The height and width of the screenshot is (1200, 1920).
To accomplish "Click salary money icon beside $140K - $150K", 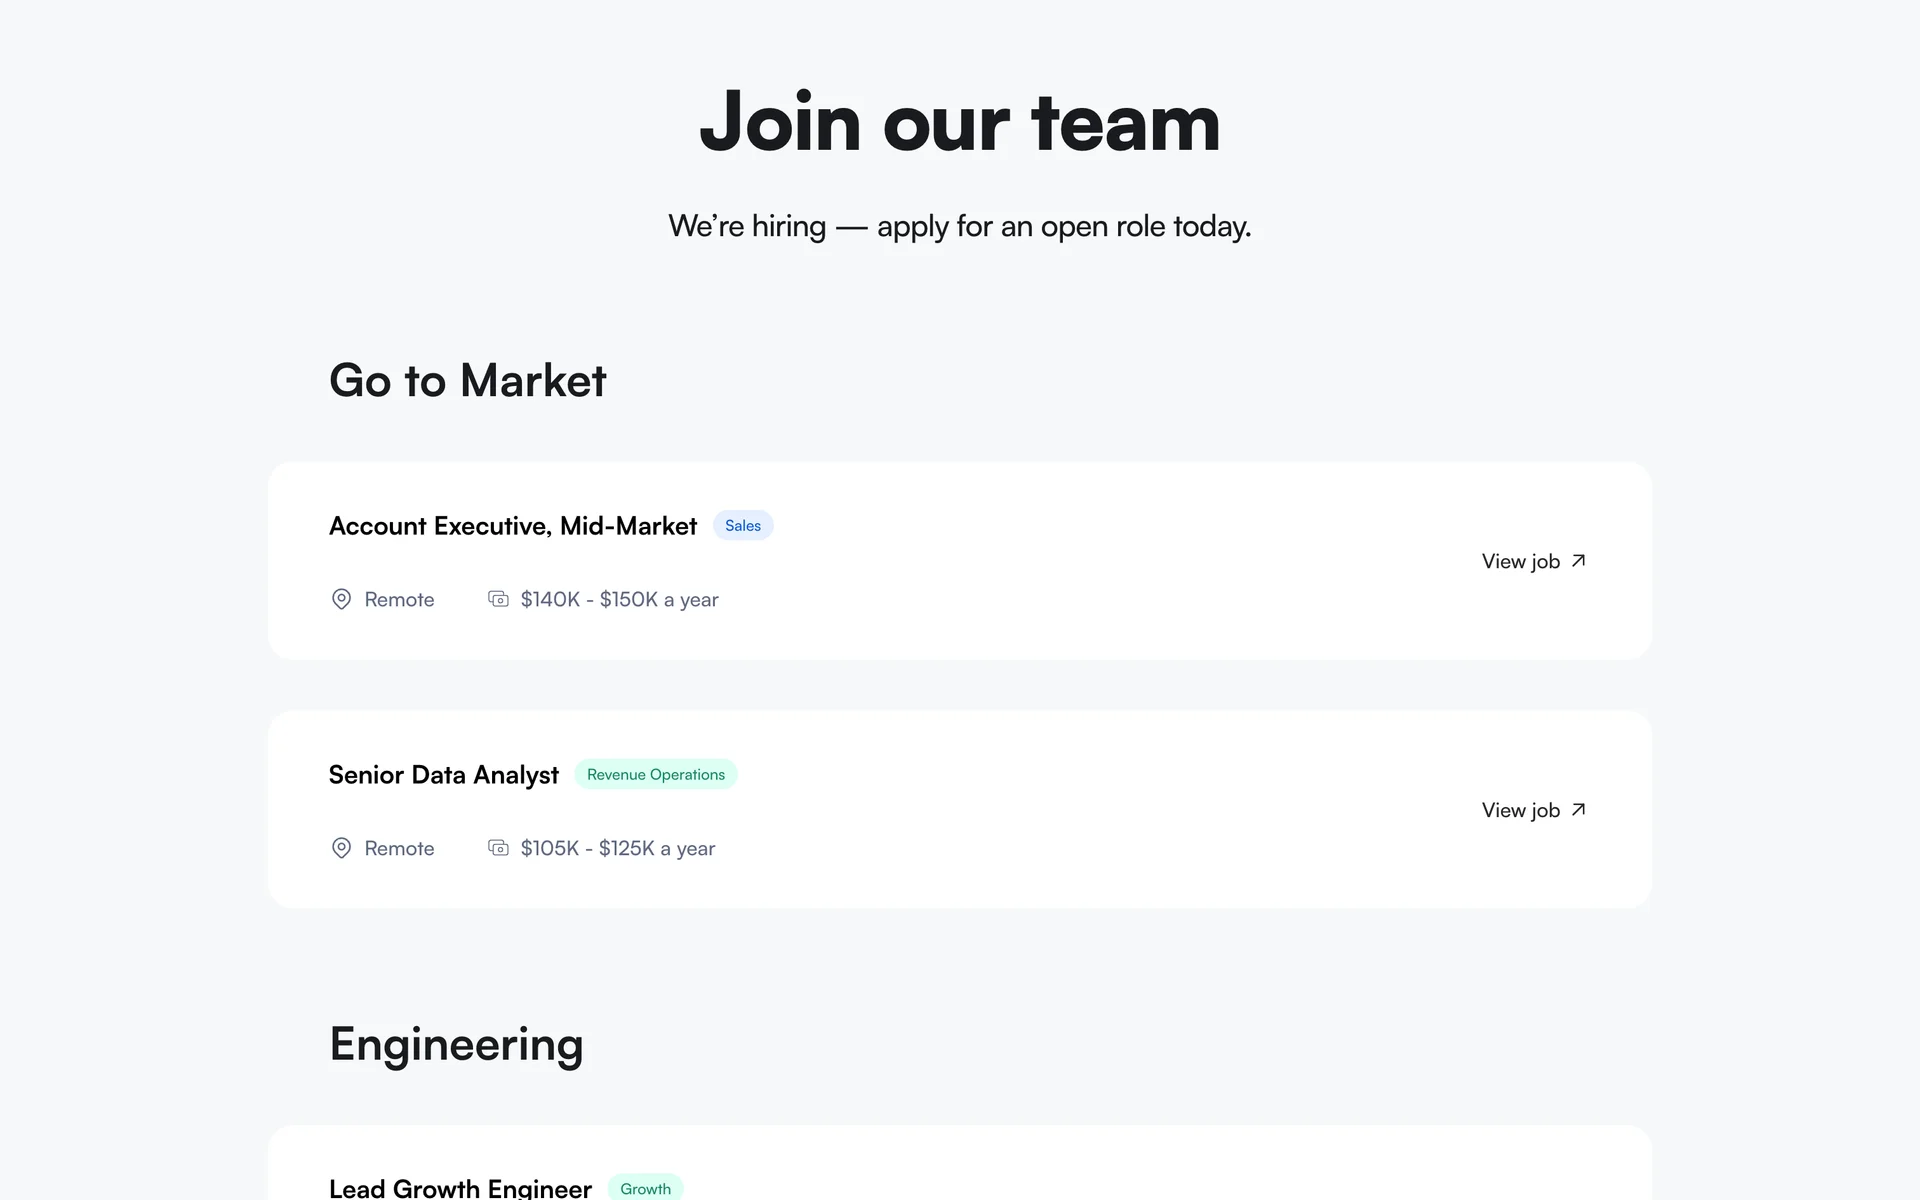I will coord(498,599).
